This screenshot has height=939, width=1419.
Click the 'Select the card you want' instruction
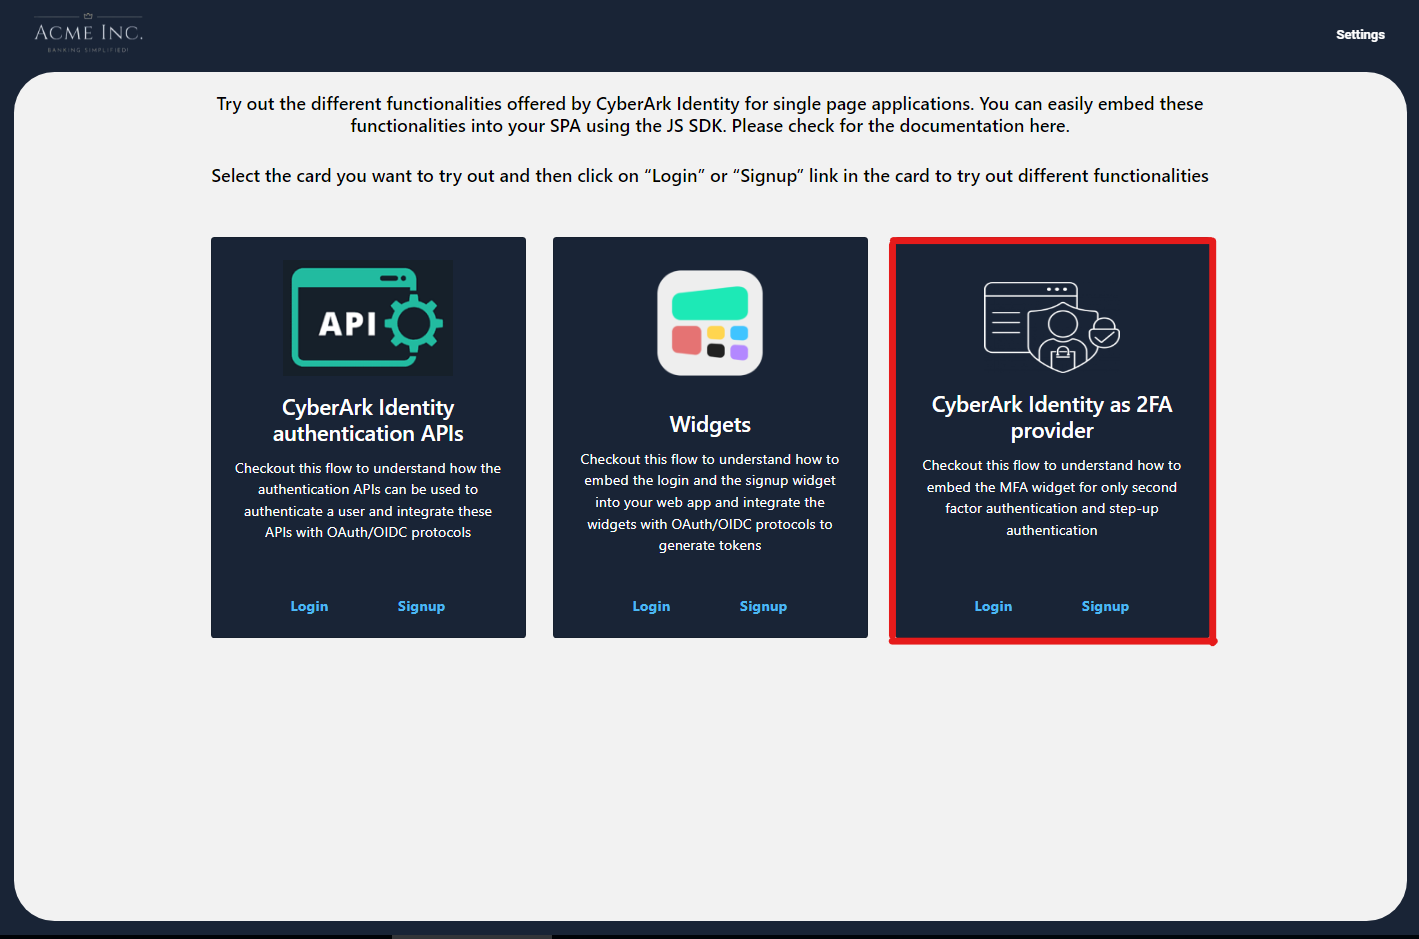(710, 176)
